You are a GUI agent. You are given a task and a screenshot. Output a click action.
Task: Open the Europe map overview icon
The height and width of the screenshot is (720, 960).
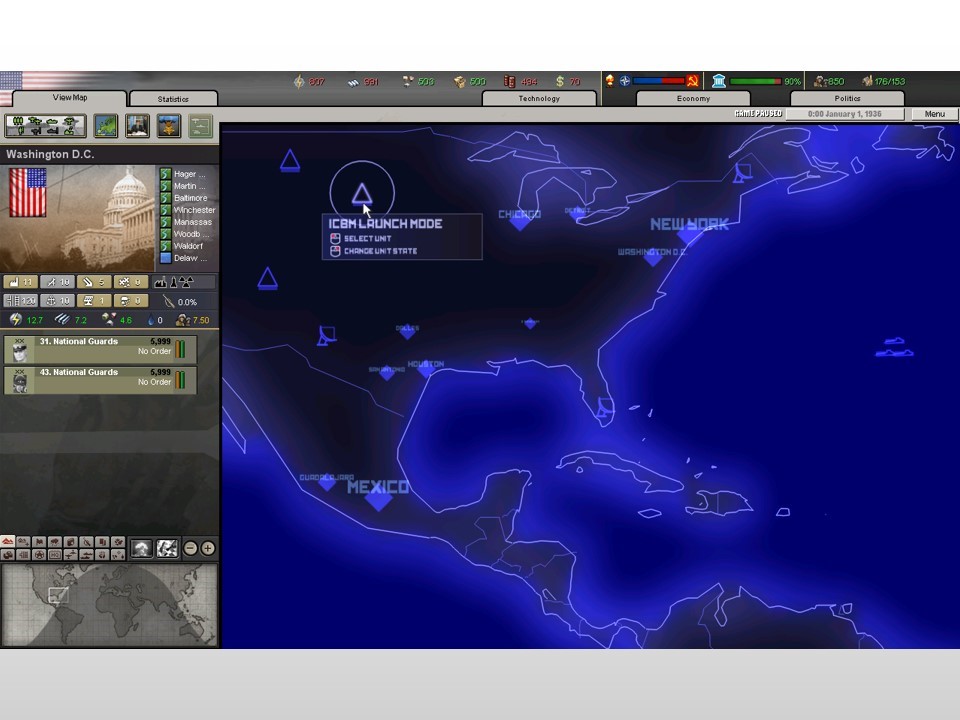107,126
